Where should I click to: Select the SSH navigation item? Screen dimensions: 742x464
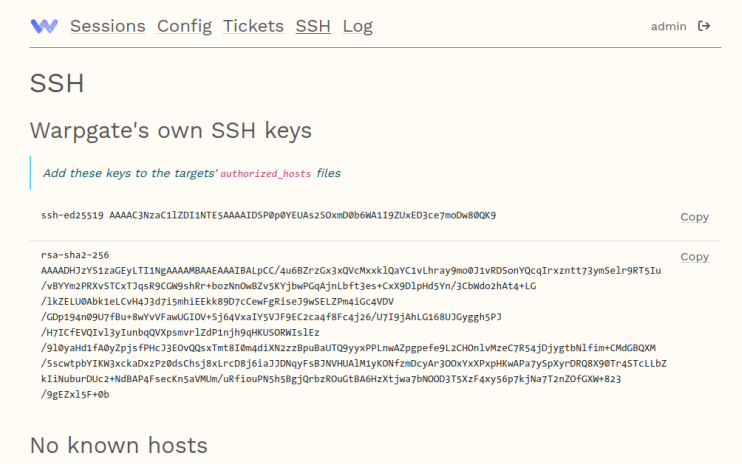click(x=313, y=26)
